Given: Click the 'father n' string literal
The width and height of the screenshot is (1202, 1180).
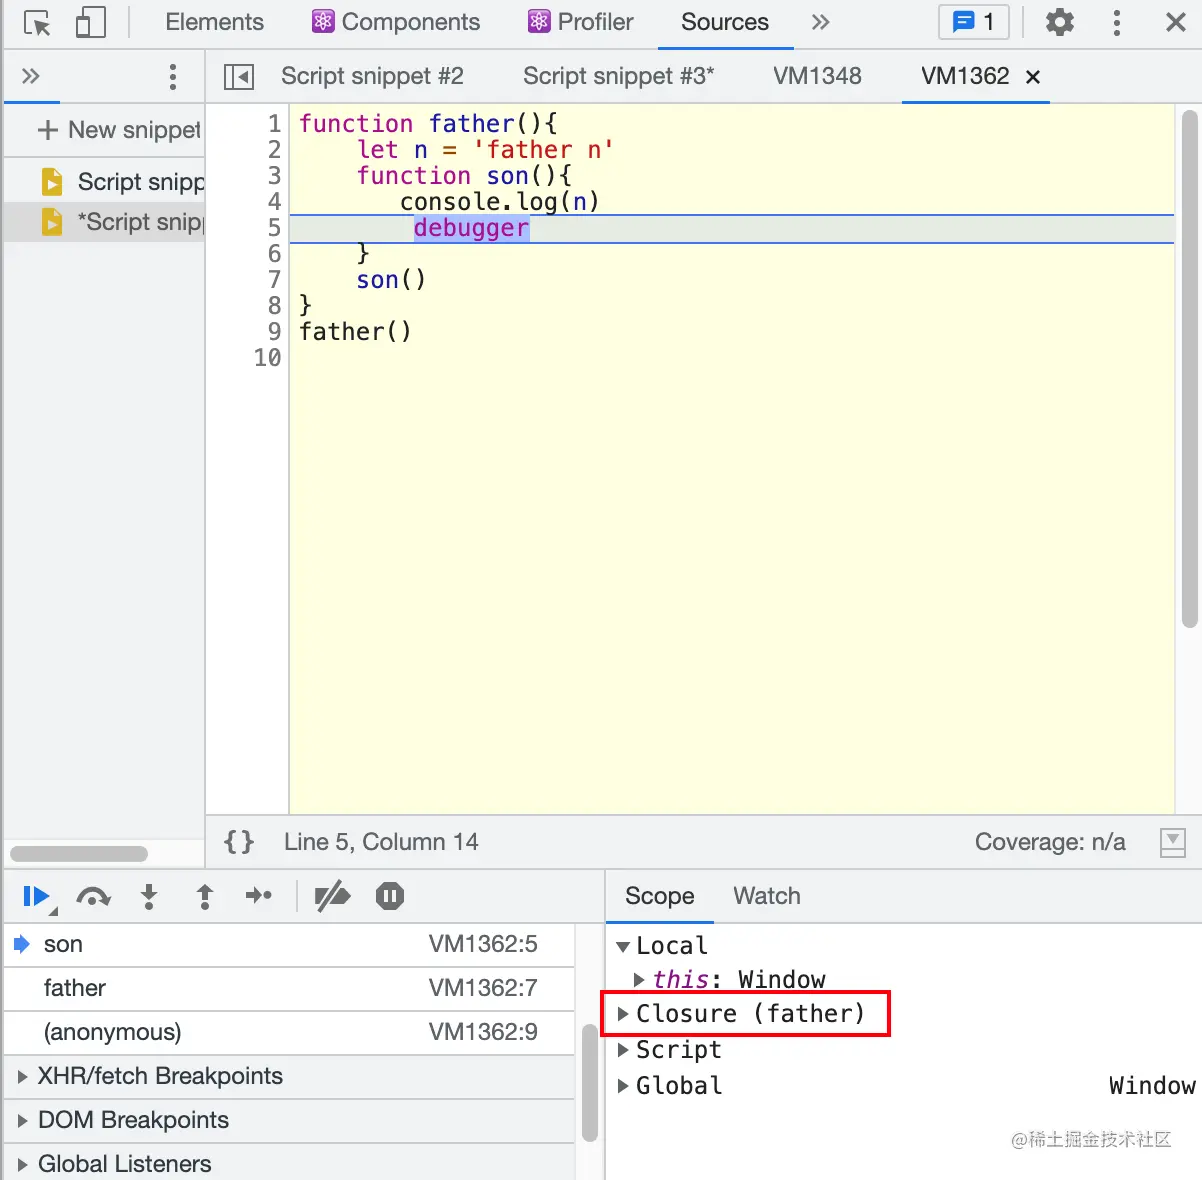Looking at the screenshot, I should (x=543, y=150).
